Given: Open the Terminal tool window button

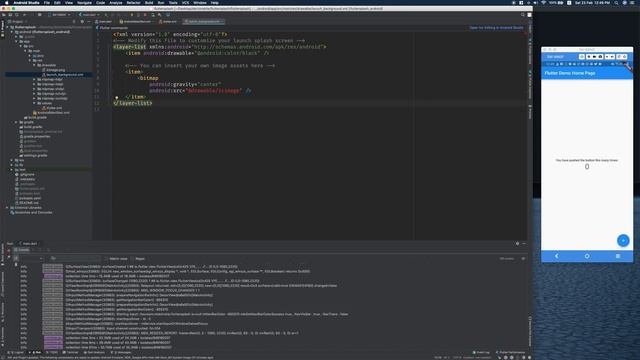Looking at the screenshot, I should 71,352.
